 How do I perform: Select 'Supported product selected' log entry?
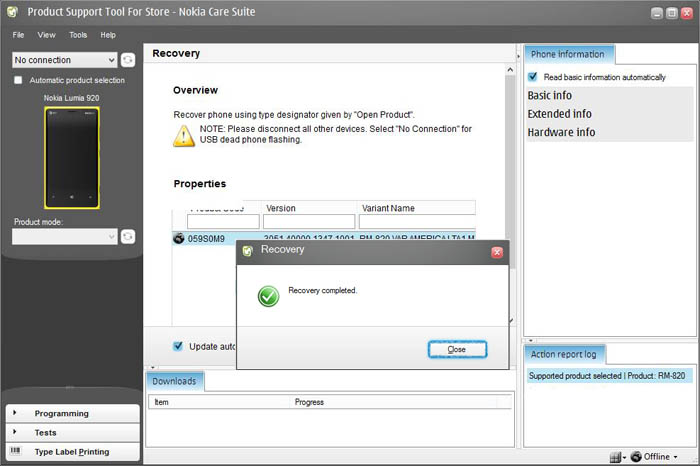(609, 376)
